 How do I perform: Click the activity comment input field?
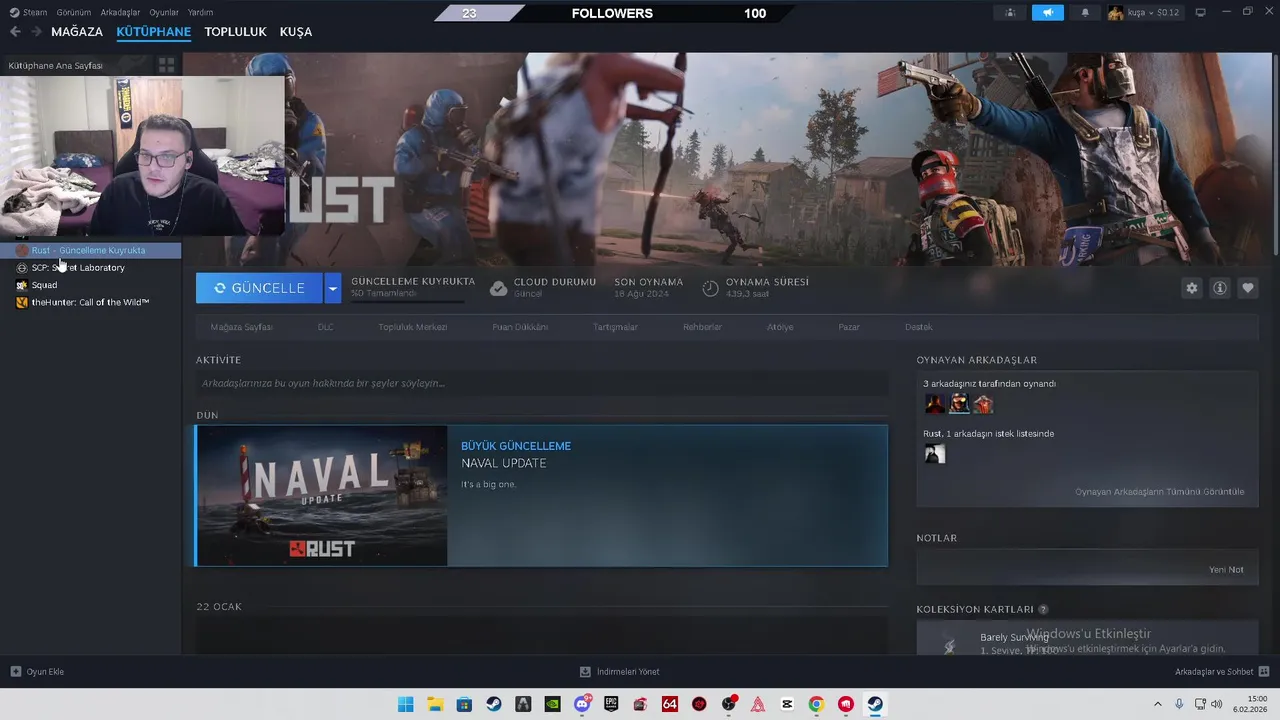(541, 383)
